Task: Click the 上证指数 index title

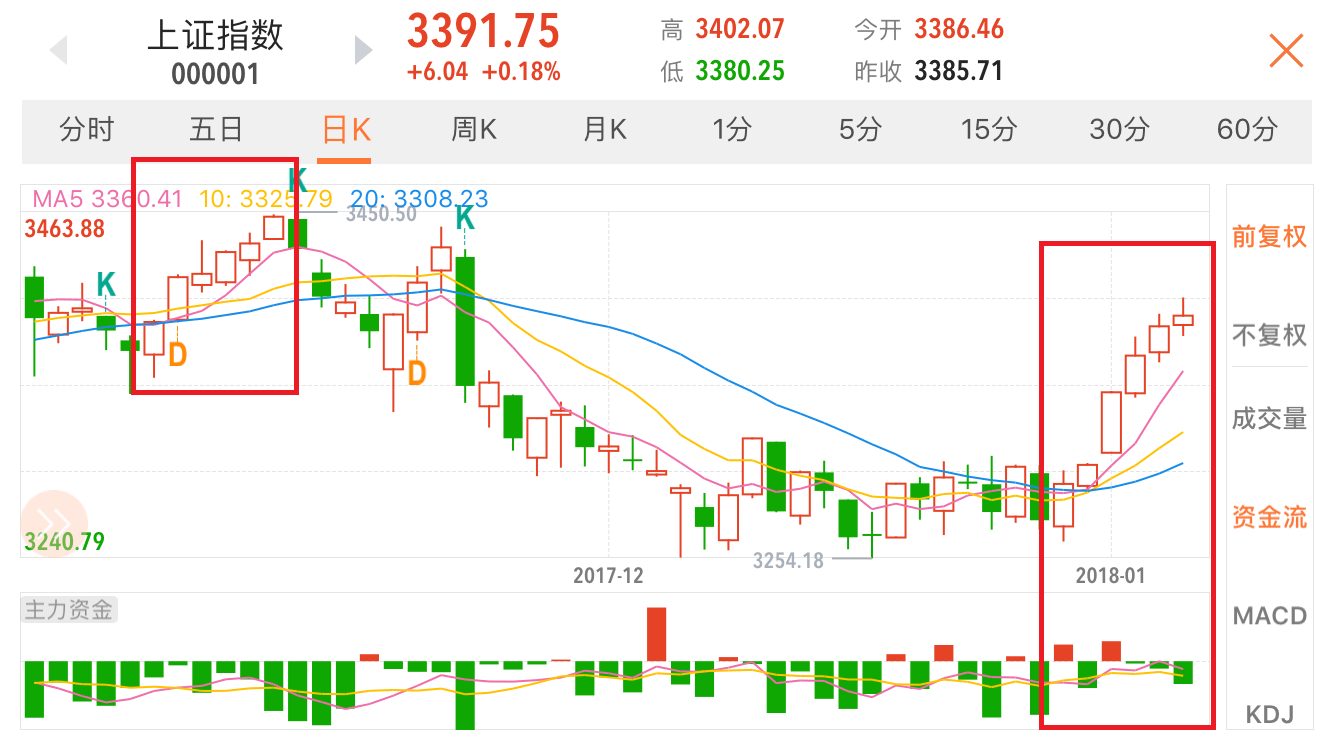Action: click(215, 35)
